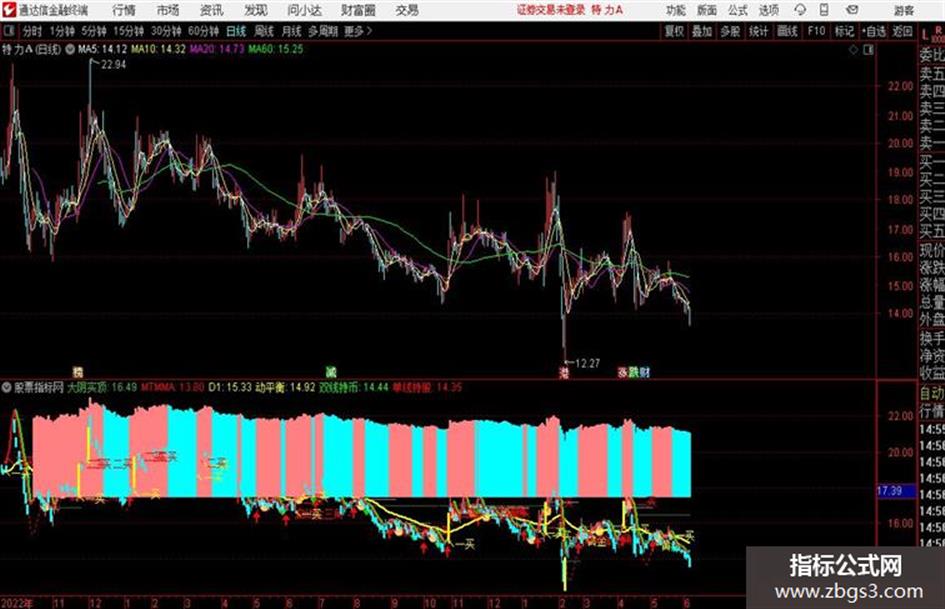Click the 减 green event marker under chart
Viewport: 945px width, 609px height.
pyautogui.click(x=331, y=373)
